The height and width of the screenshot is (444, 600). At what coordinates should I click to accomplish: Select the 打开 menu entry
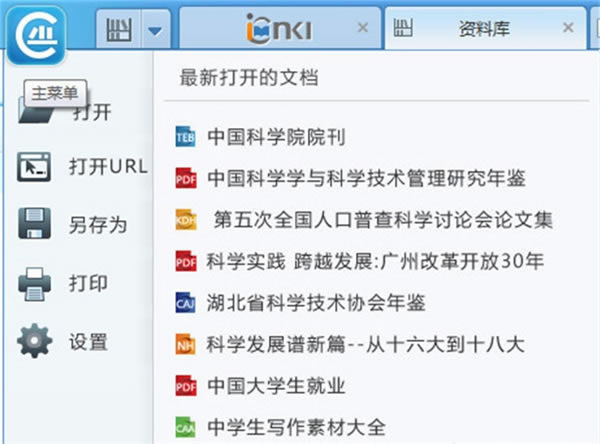pos(92,112)
